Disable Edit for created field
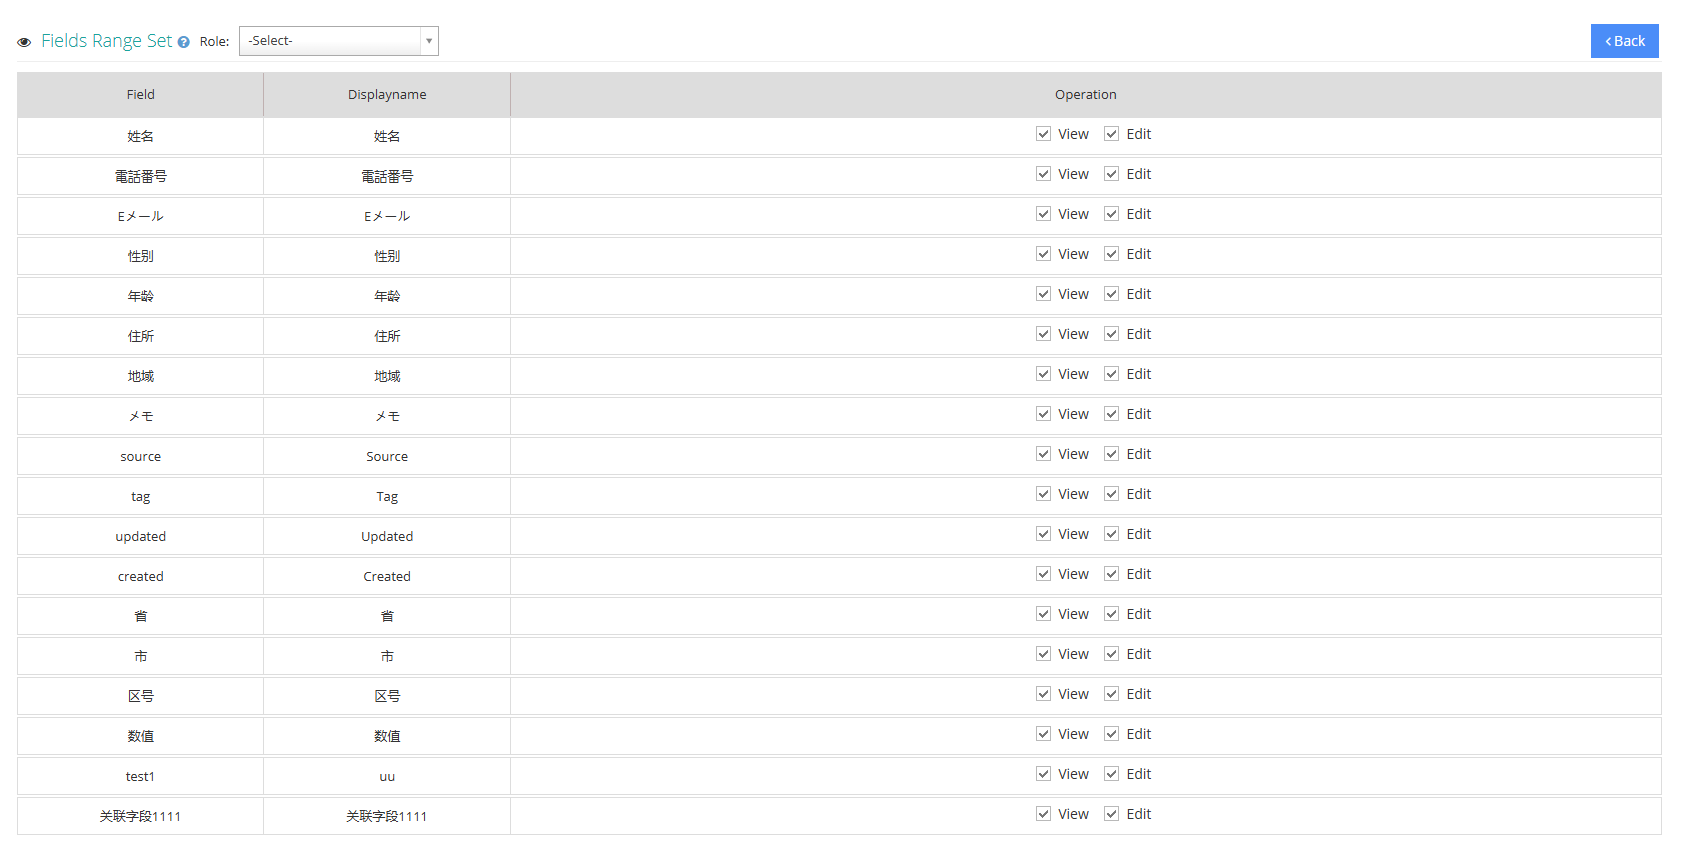This screenshot has width=1682, height=860. 1111,574
